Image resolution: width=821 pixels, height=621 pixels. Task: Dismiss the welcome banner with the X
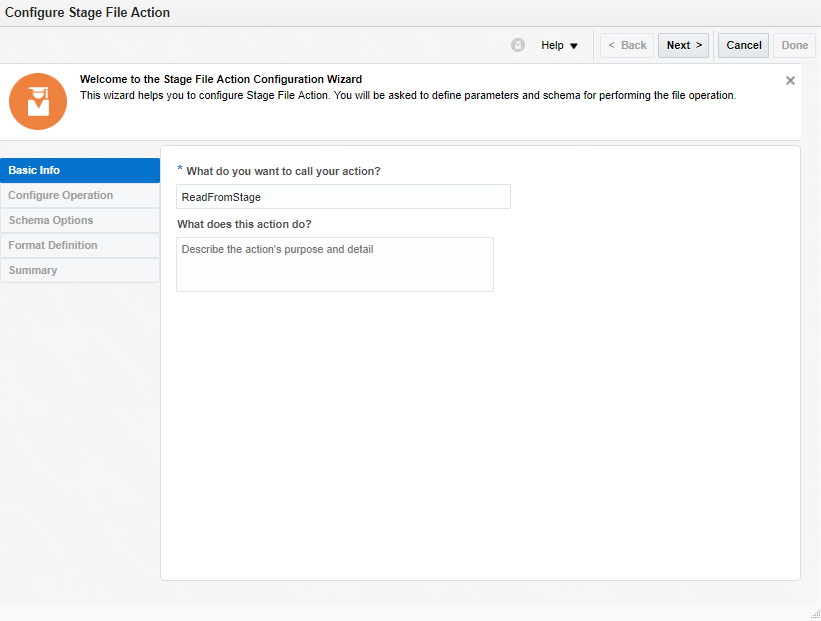tap(790, 80)
